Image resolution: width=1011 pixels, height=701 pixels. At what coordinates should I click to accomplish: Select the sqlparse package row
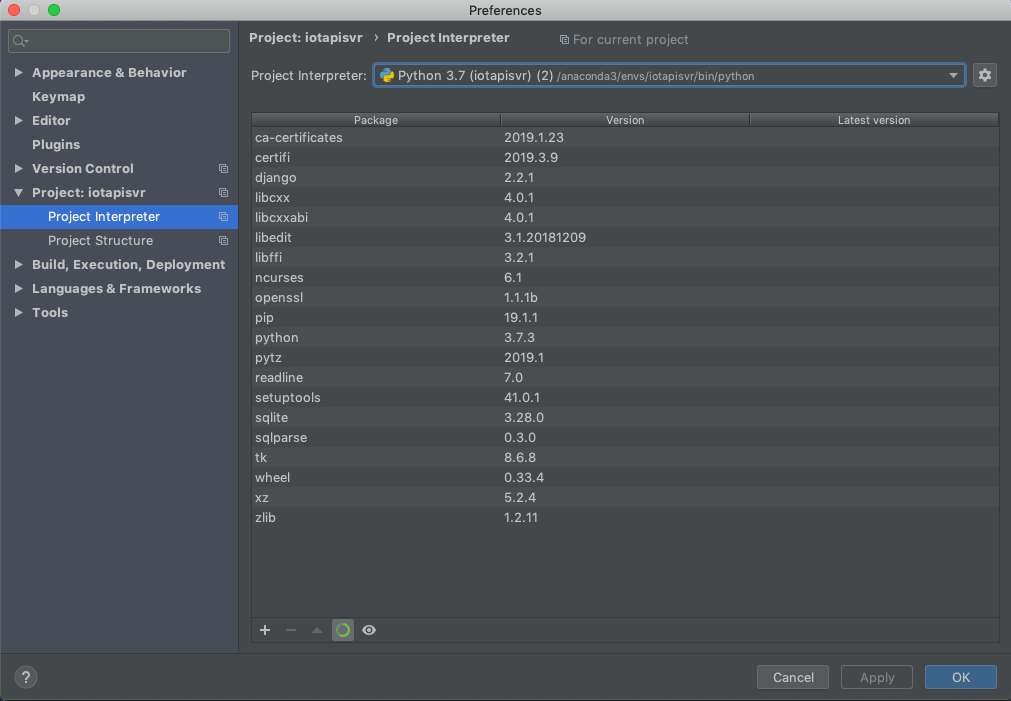(x=625, y=437)
